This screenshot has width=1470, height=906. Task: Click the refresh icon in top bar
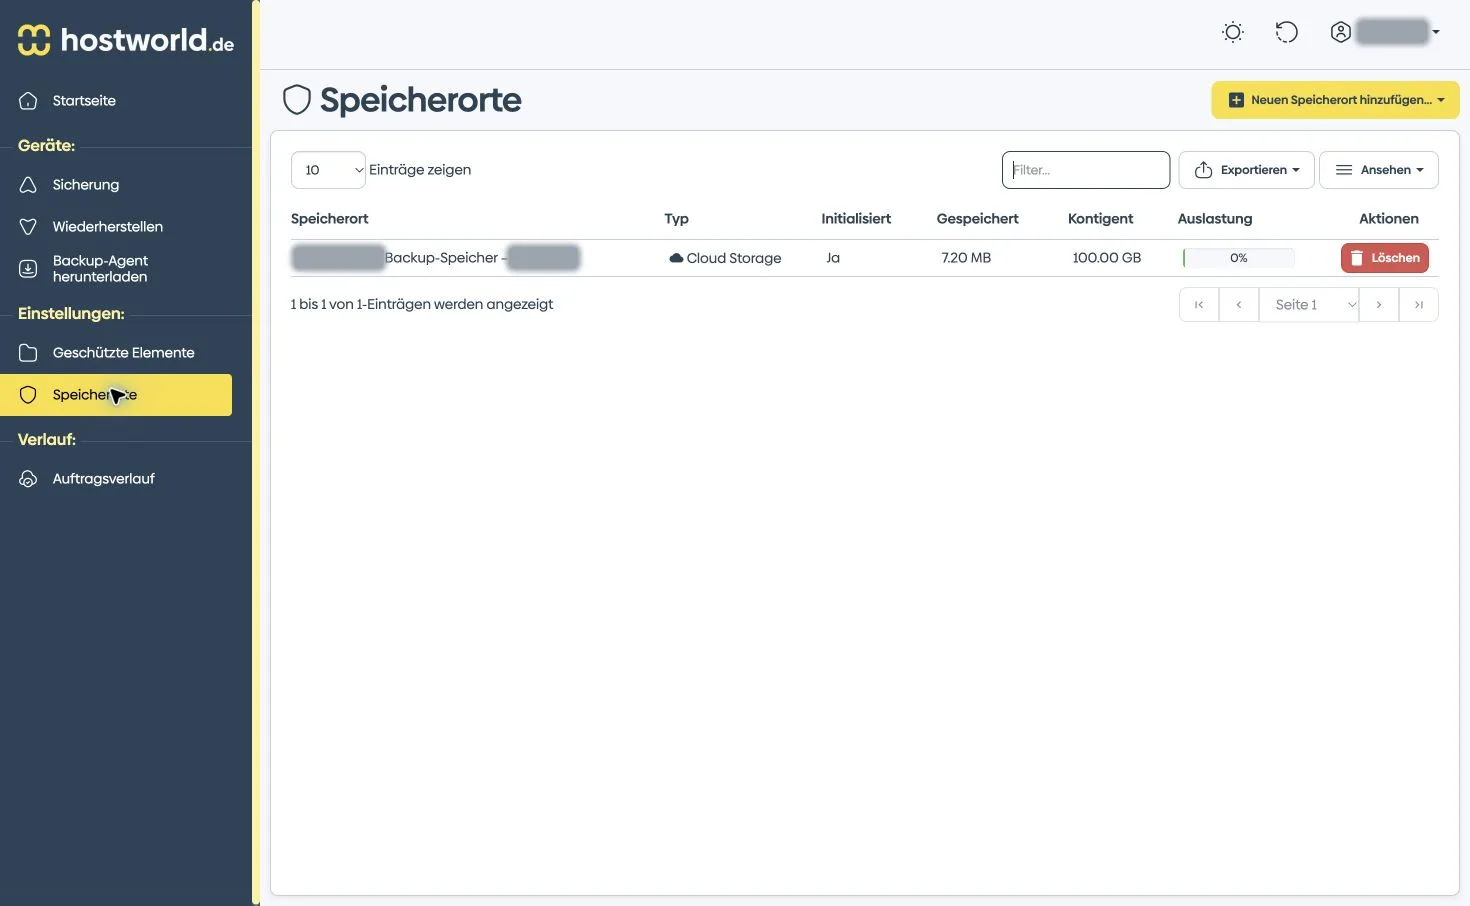[x=1287, y=32]
